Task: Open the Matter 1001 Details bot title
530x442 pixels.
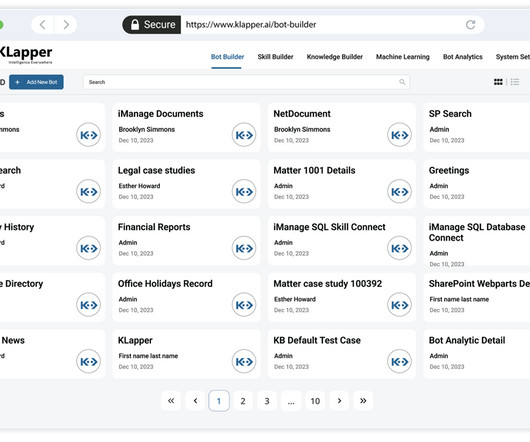Action: pyautogui.click(x=314, y=170)
